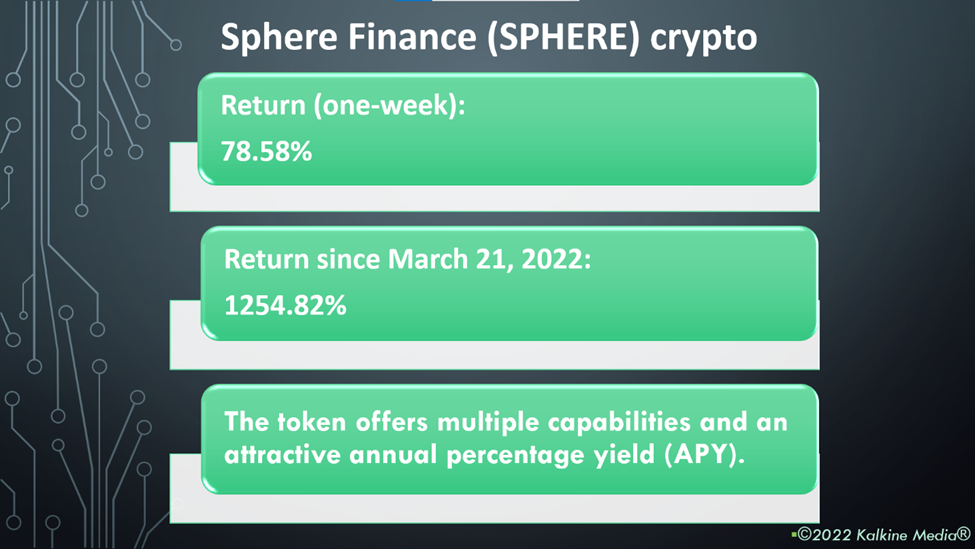Click the white segment of top bar

(506, 1)
